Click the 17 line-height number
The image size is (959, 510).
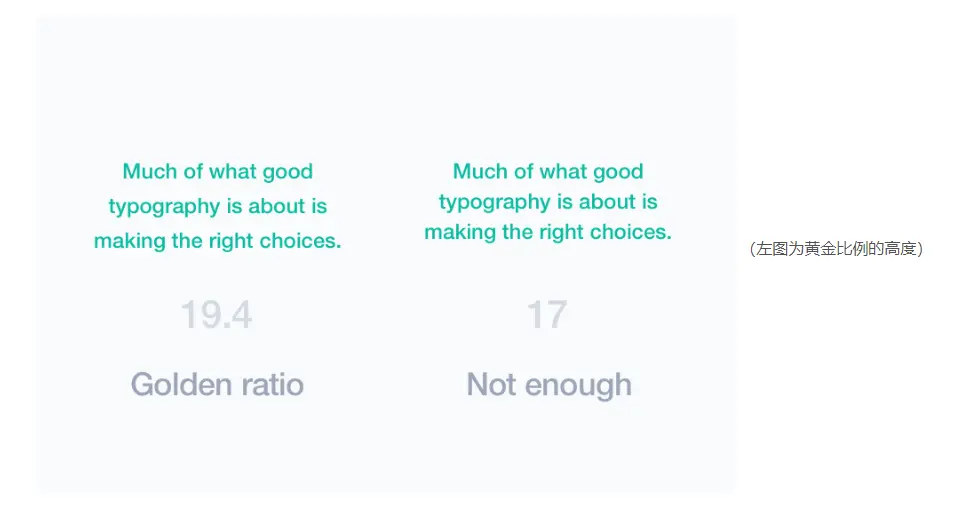[x=547, y=316]
